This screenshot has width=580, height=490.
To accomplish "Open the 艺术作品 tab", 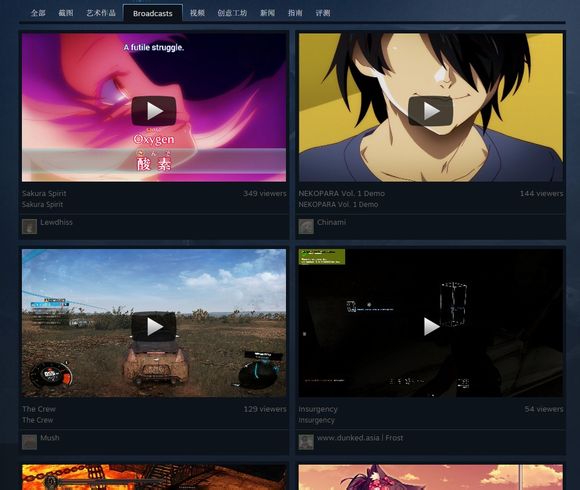I will (x=101, y=13).
